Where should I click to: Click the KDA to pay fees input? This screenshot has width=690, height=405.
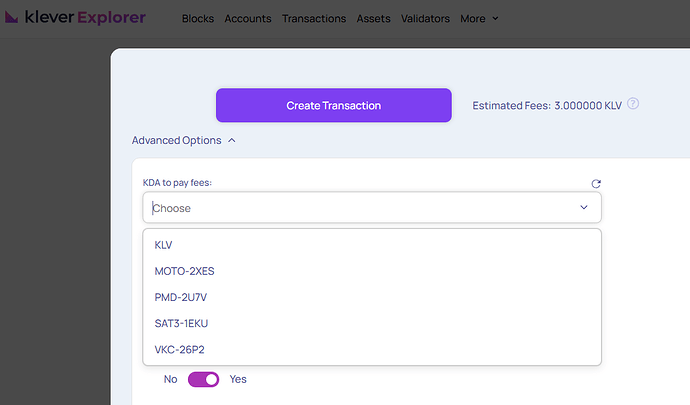[x=360, y=208]
